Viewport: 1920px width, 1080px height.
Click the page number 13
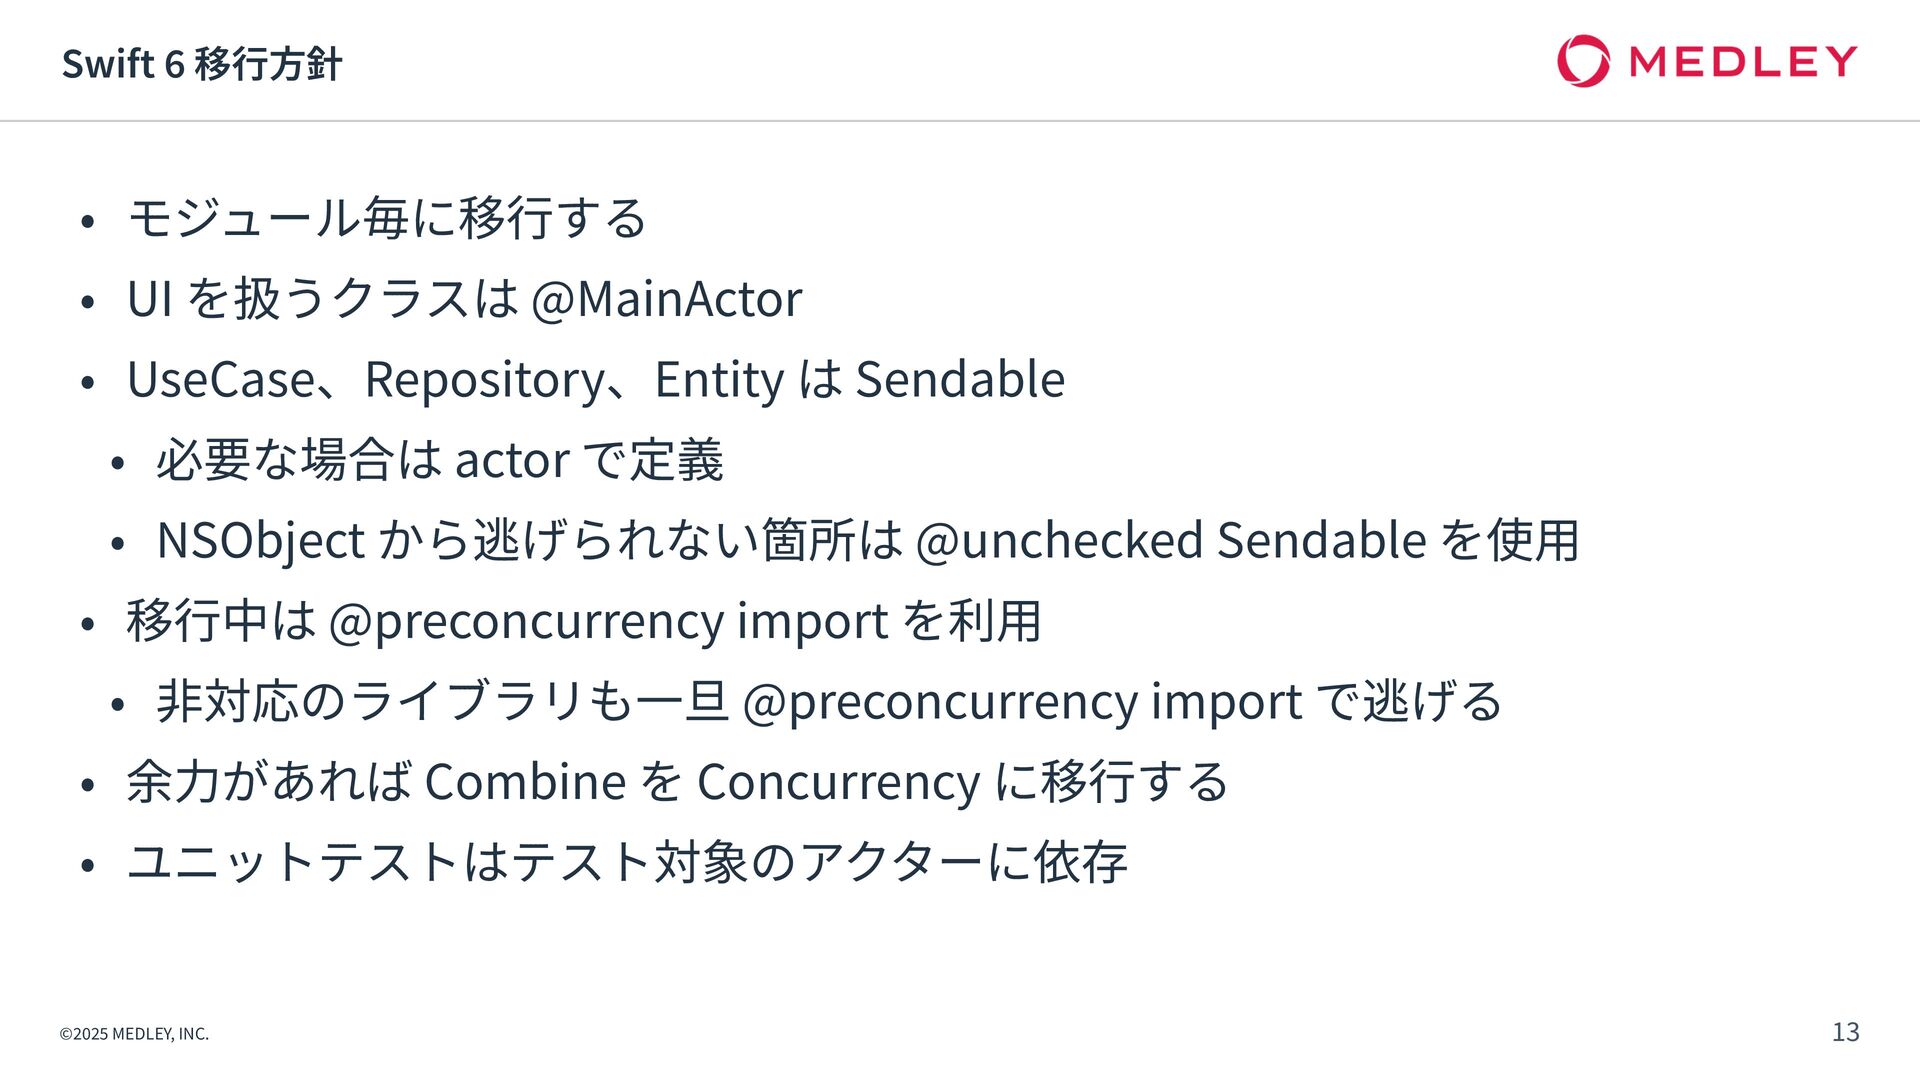point(1845,1032)
